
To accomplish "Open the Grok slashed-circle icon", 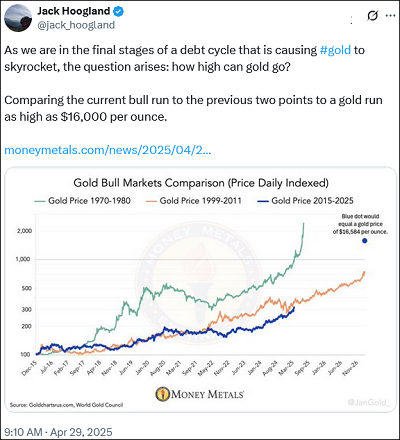I will point(372,16).
